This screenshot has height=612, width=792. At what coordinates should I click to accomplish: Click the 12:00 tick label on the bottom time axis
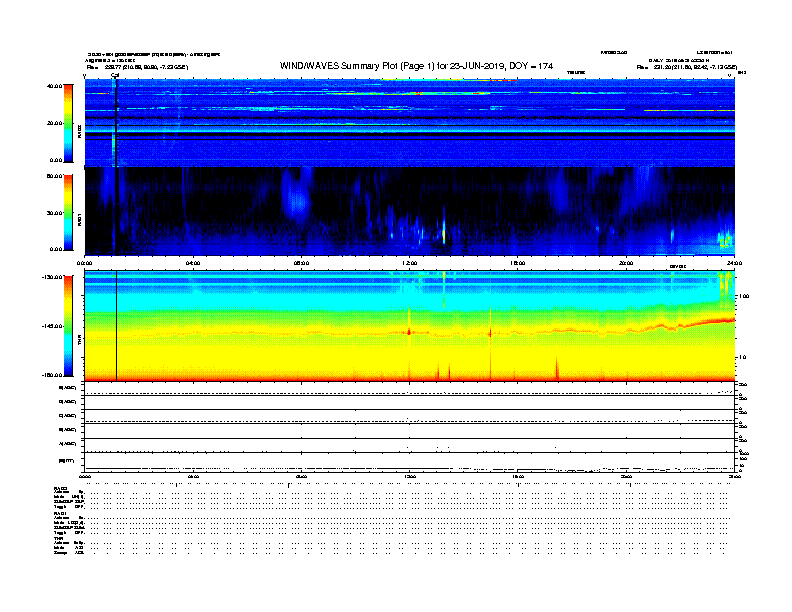click(410, 476)
